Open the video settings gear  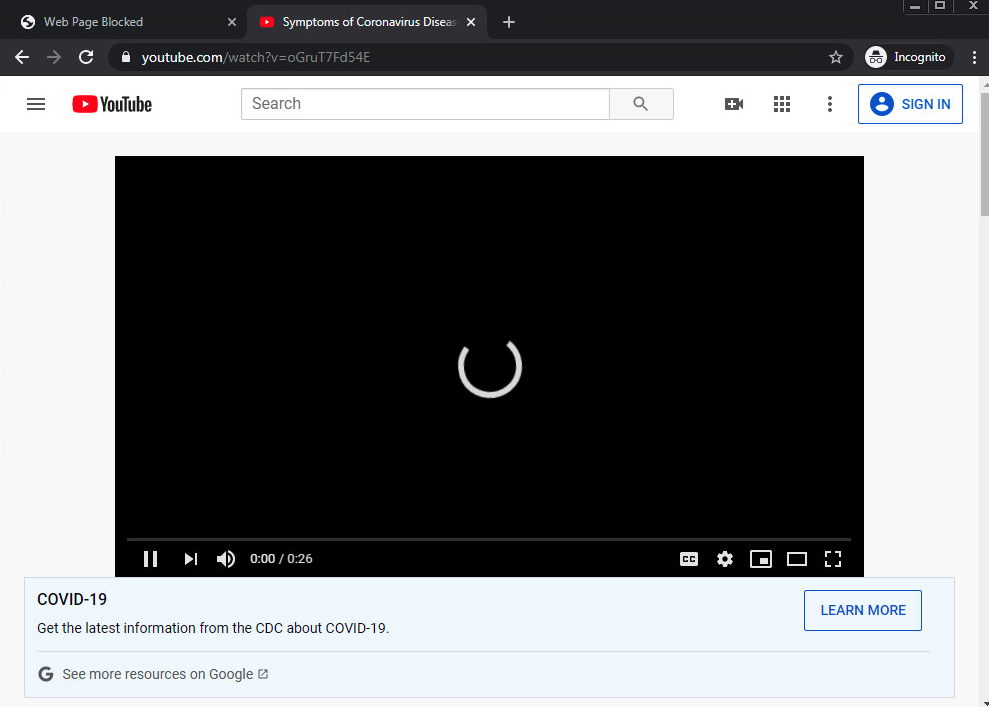(724, 559)
